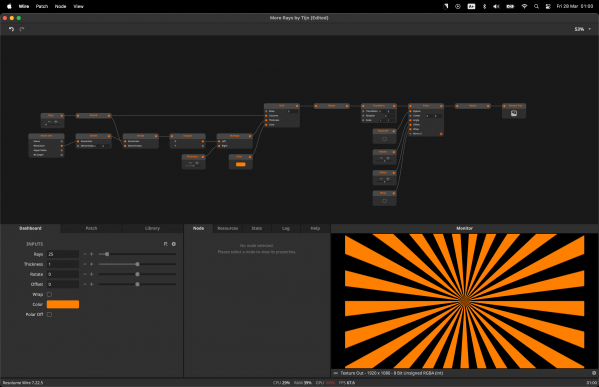Click the Rays slider handle in Dashboard
This screenshot has width=599, height=387.
pos(107,254)
